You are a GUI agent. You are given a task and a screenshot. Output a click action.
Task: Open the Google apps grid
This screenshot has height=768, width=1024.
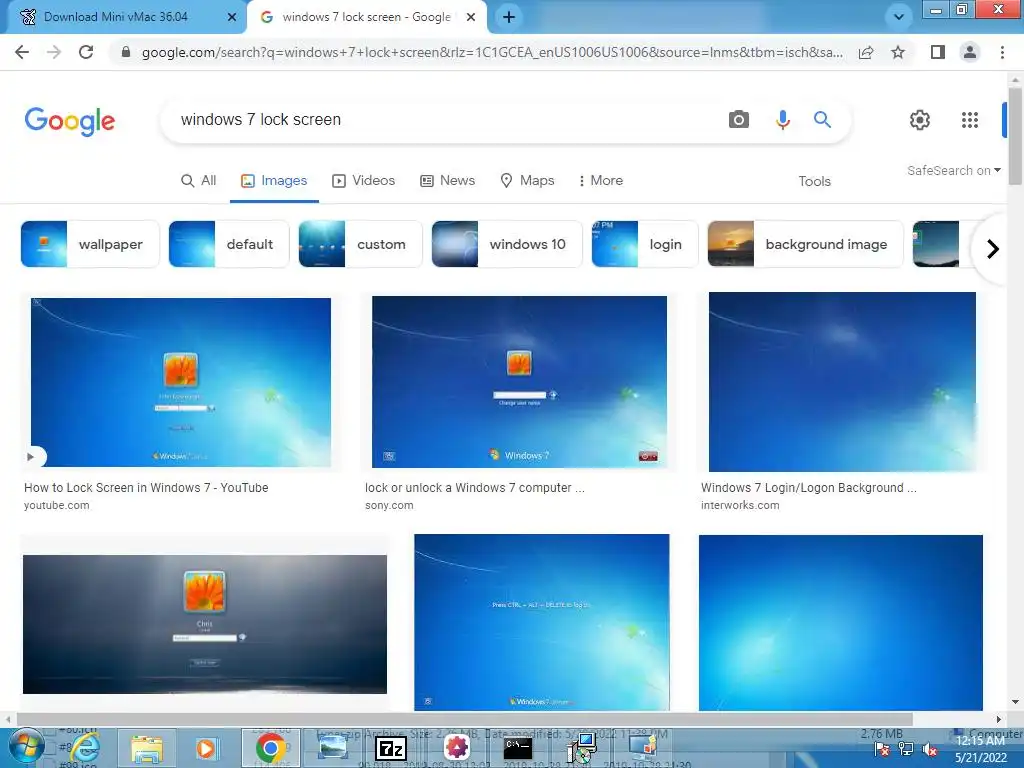pyautogui.click(x=970, y=120)
